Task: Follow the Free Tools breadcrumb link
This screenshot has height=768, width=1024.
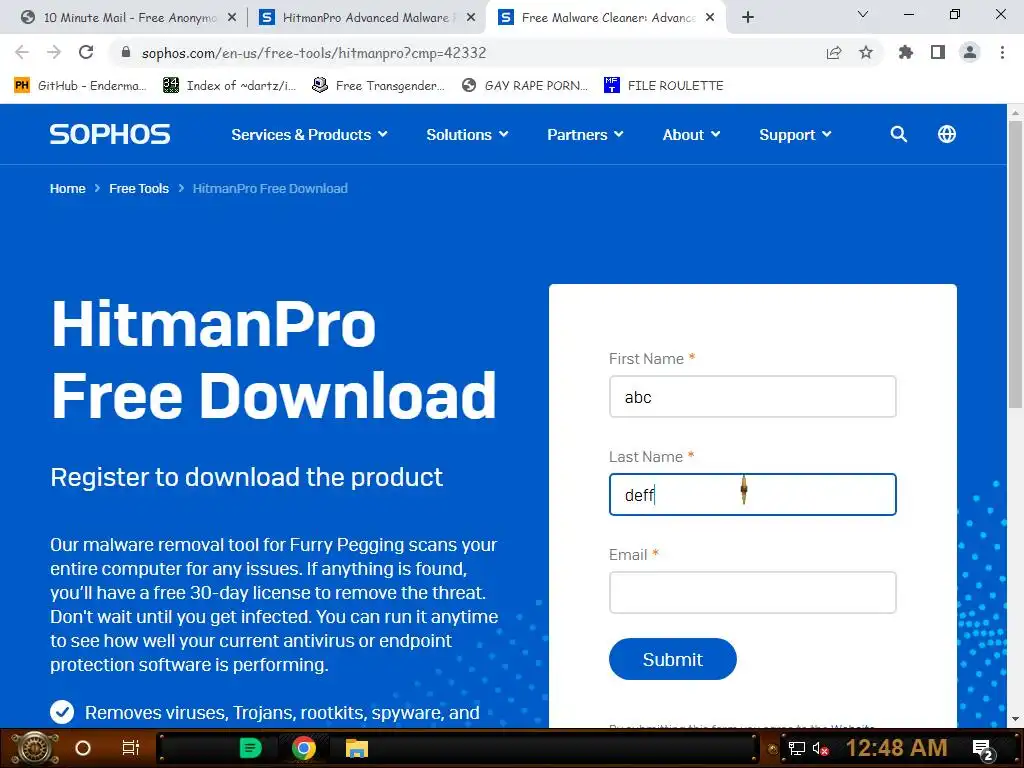Action: pos(138,189)
